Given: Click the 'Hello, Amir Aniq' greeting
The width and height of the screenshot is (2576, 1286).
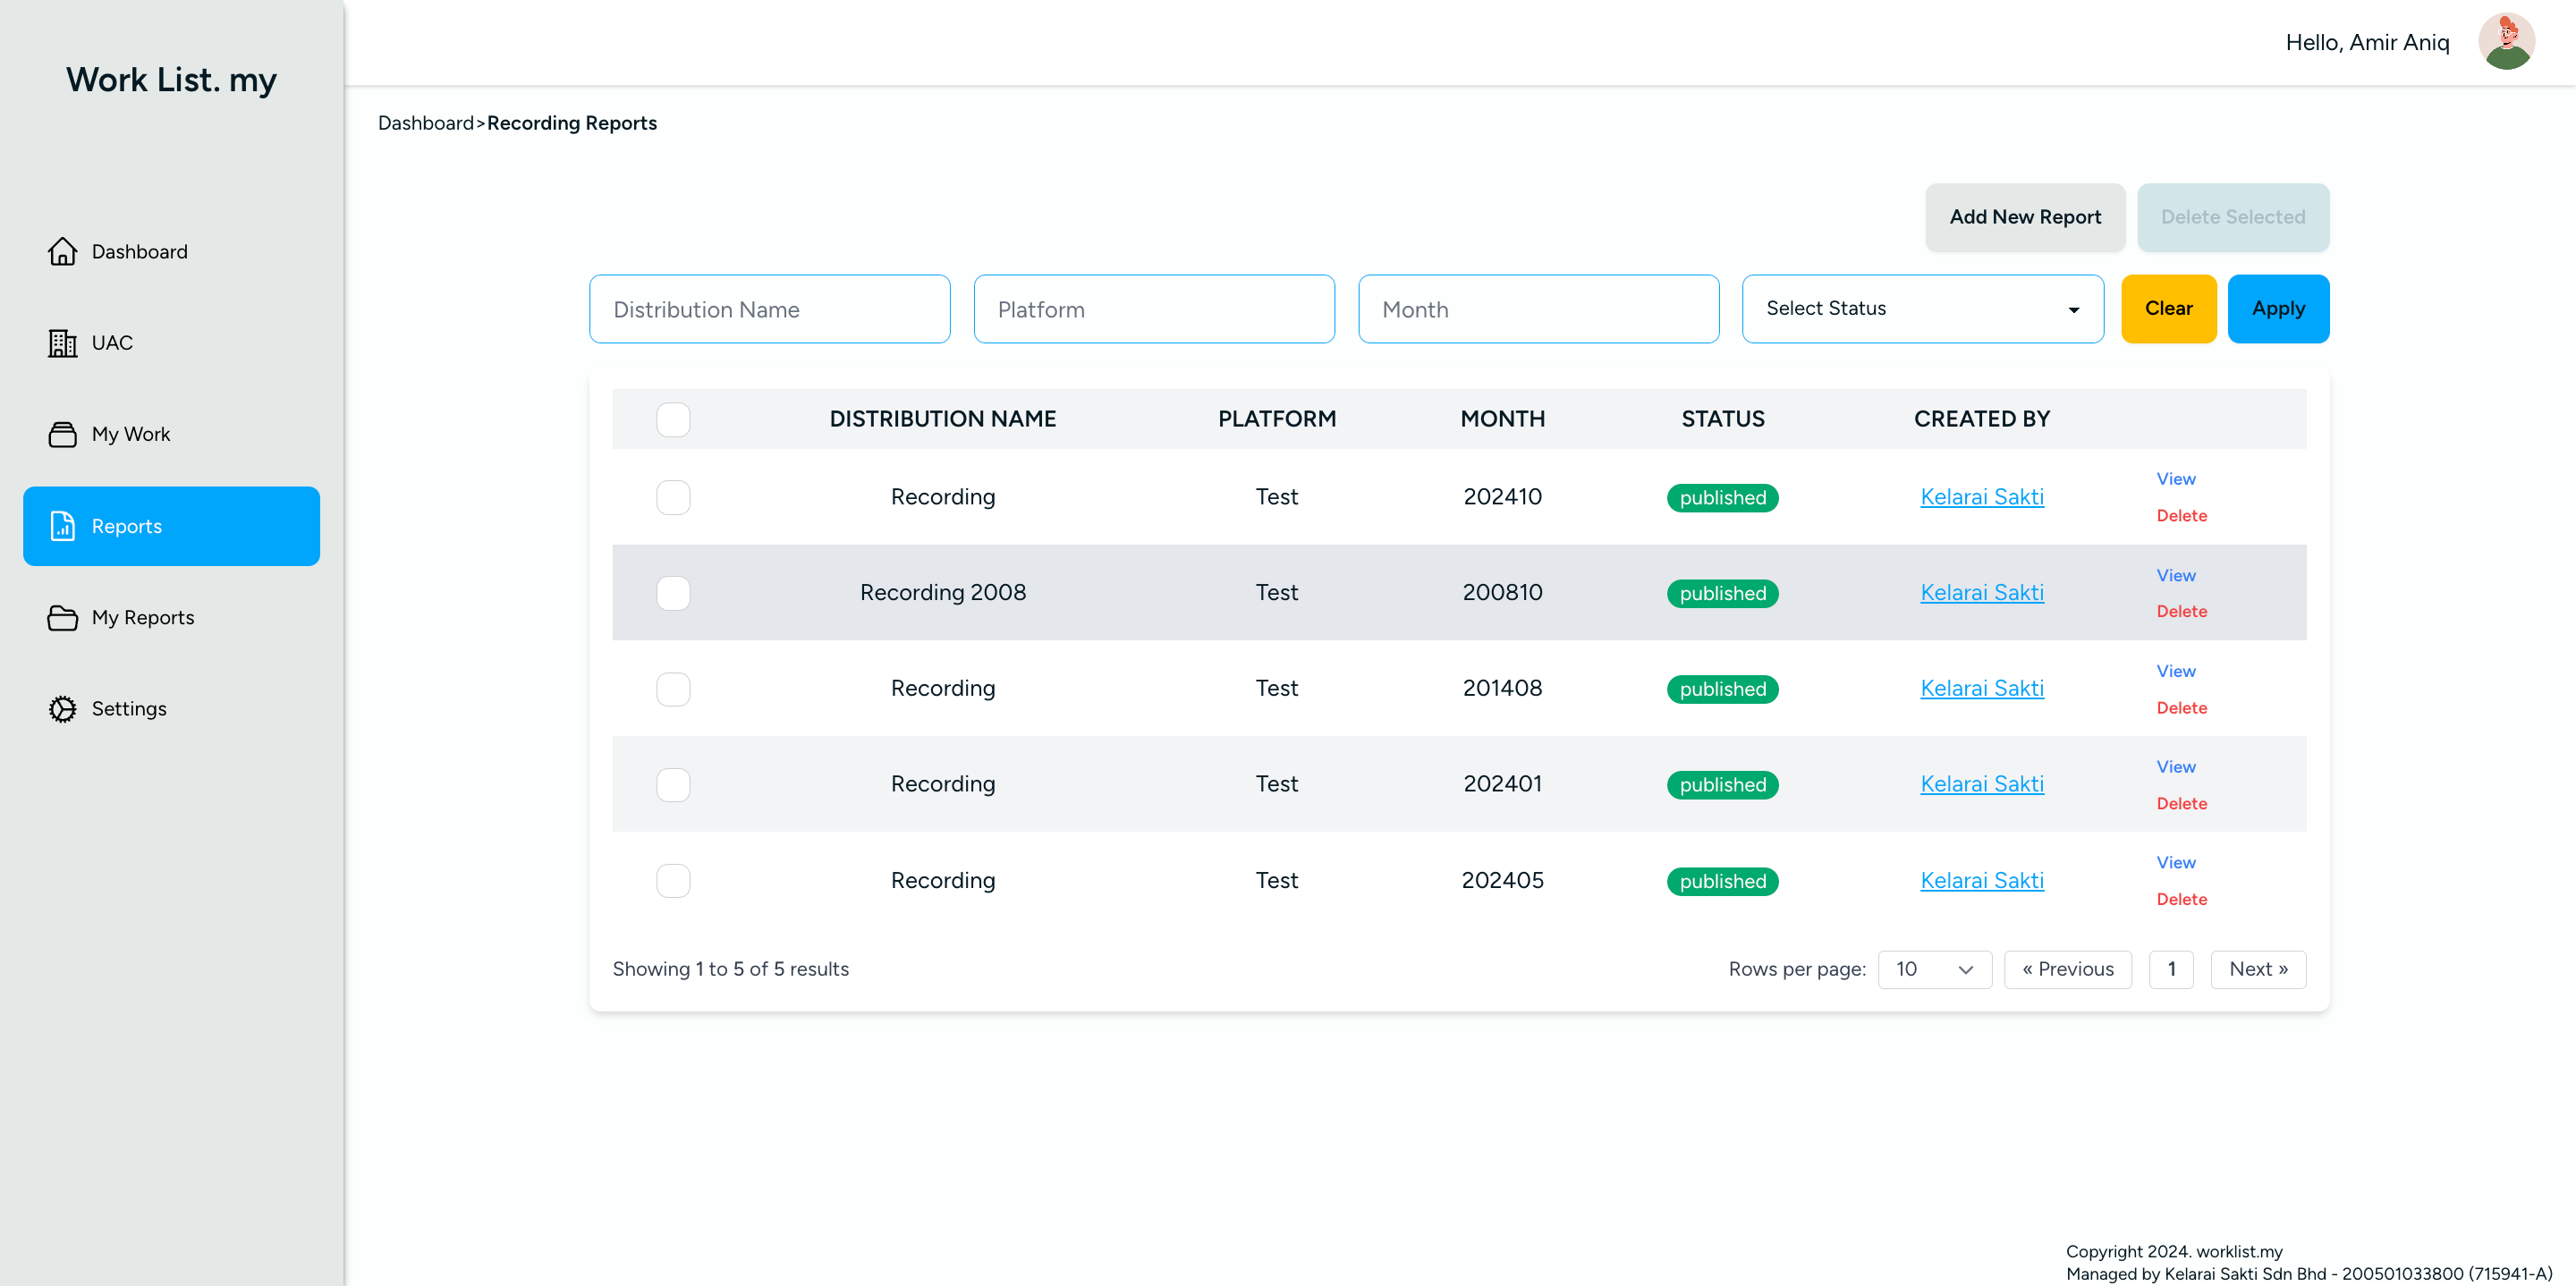Looking at the screenshot, I should [2367, 43].
